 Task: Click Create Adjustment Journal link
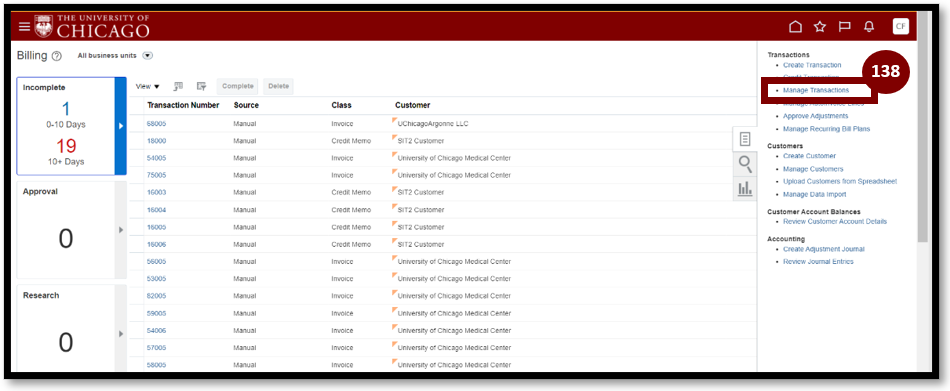823,249
